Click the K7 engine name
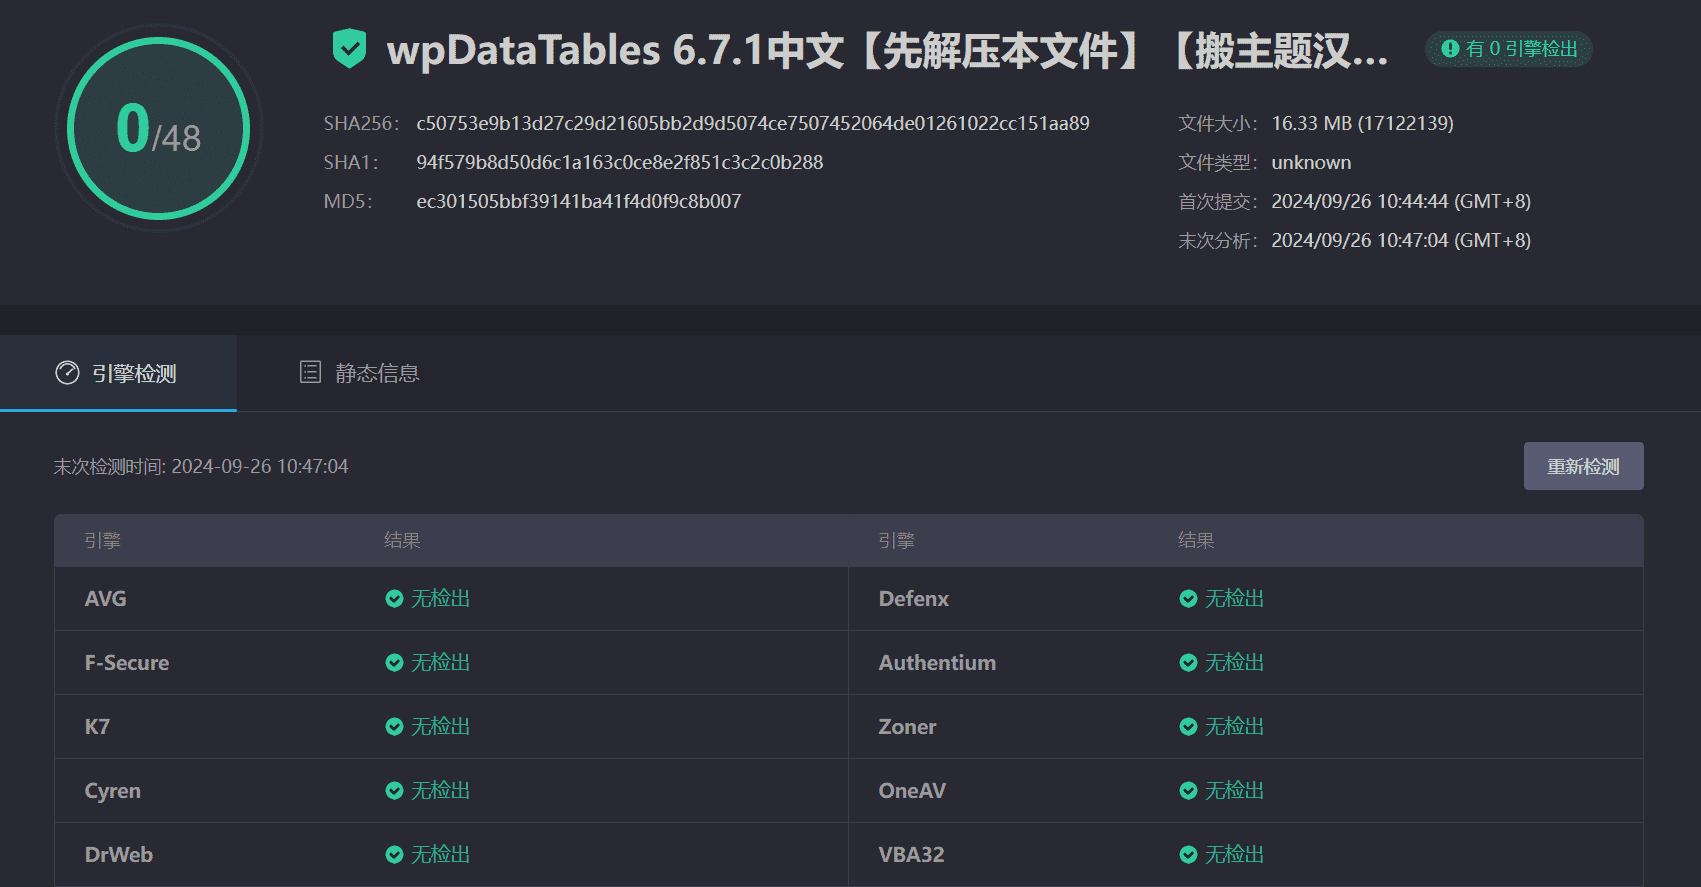Screen dimensions: 1701x887 pyautogui.click(x=97, y=726)
